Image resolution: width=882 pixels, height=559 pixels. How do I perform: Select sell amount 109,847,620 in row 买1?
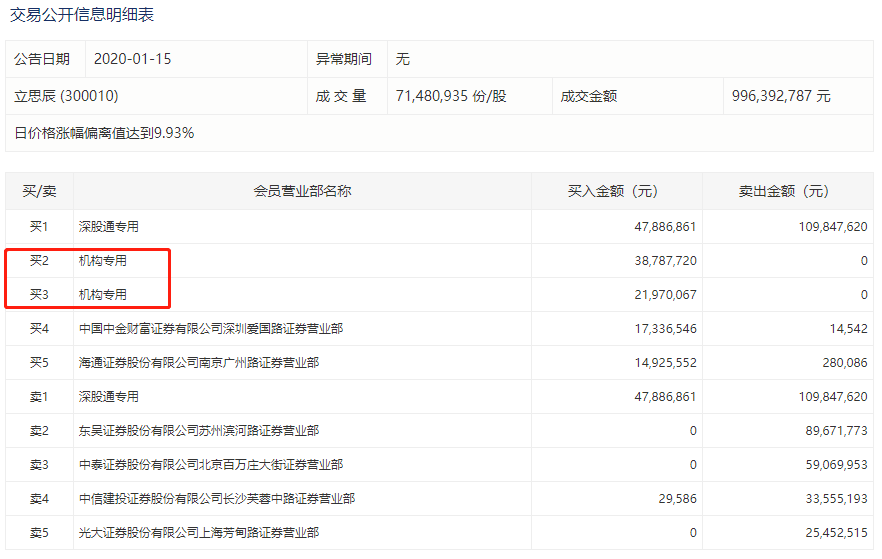coord(833,227)
